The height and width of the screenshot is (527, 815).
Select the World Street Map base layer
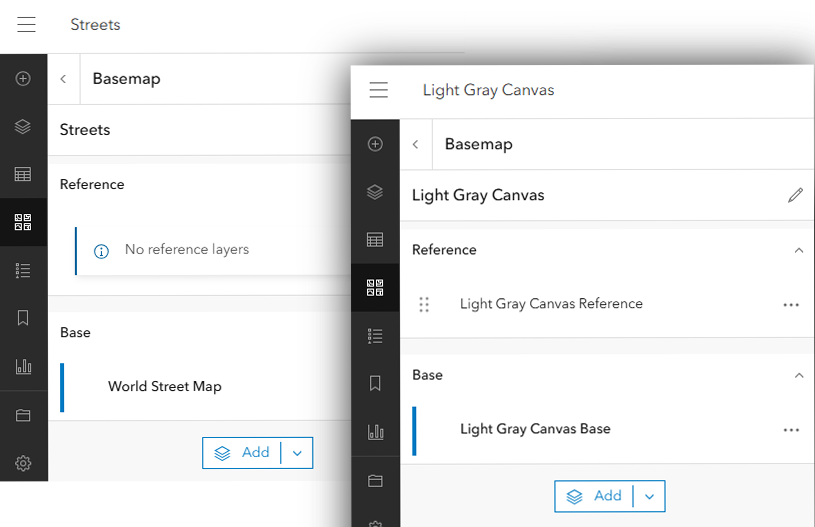[x=165, y=387]
